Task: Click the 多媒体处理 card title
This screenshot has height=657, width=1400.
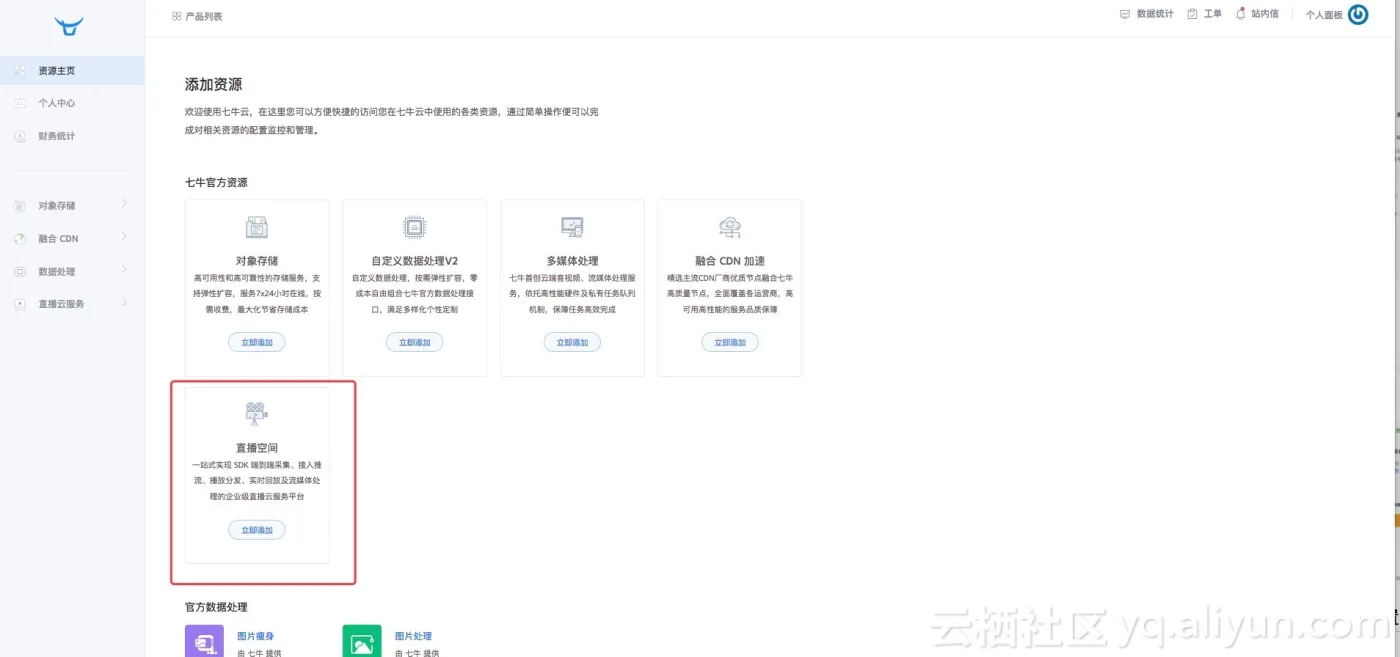Action: (x=572, y=261)
